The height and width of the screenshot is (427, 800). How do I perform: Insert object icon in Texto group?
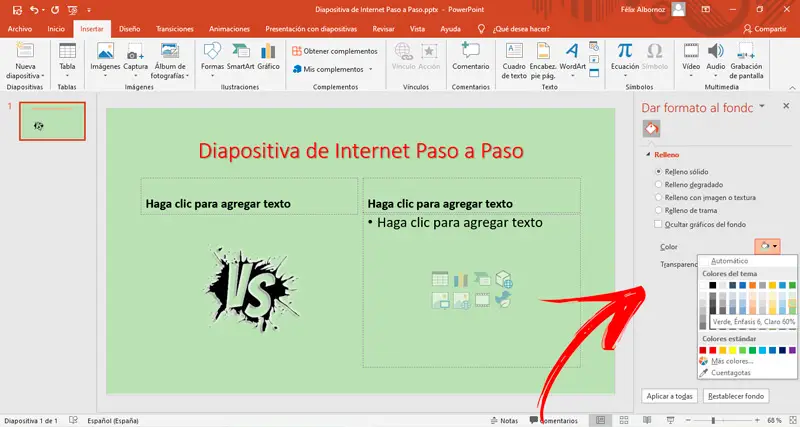coord(594,73)
